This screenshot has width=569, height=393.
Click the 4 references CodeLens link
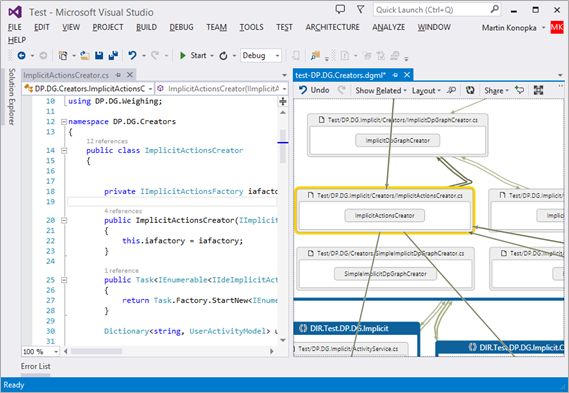point(123,210)
